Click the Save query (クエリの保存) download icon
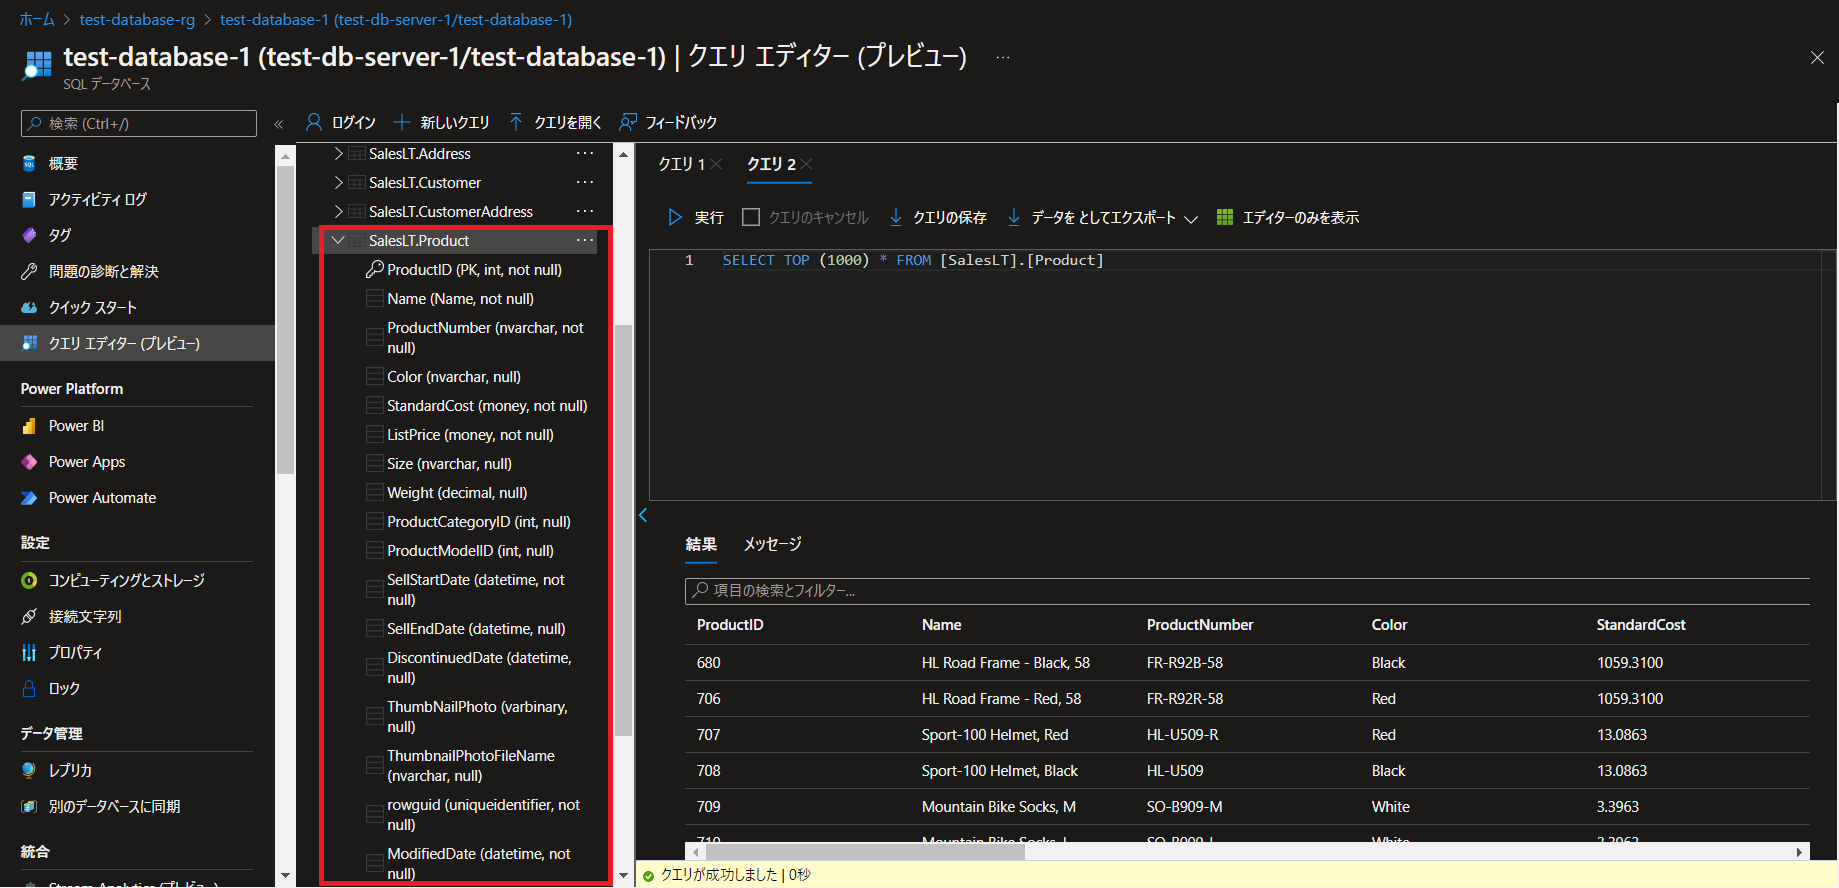Image resolution: width=1839 pixels, height=888 pixels. point(896,217)
